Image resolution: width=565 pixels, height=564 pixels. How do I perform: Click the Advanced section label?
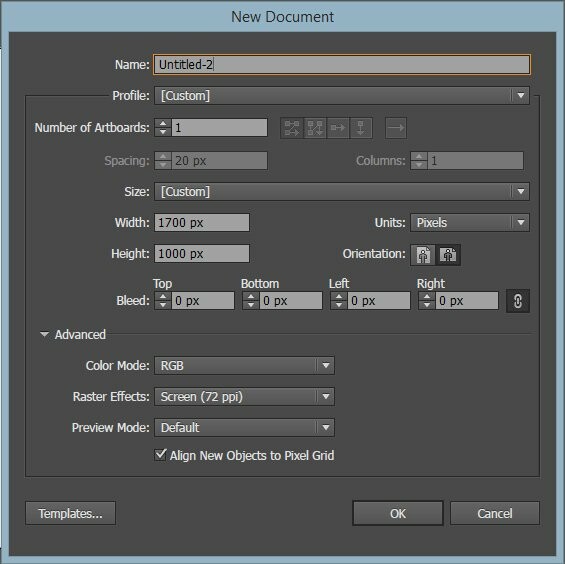tap(80, 334)
